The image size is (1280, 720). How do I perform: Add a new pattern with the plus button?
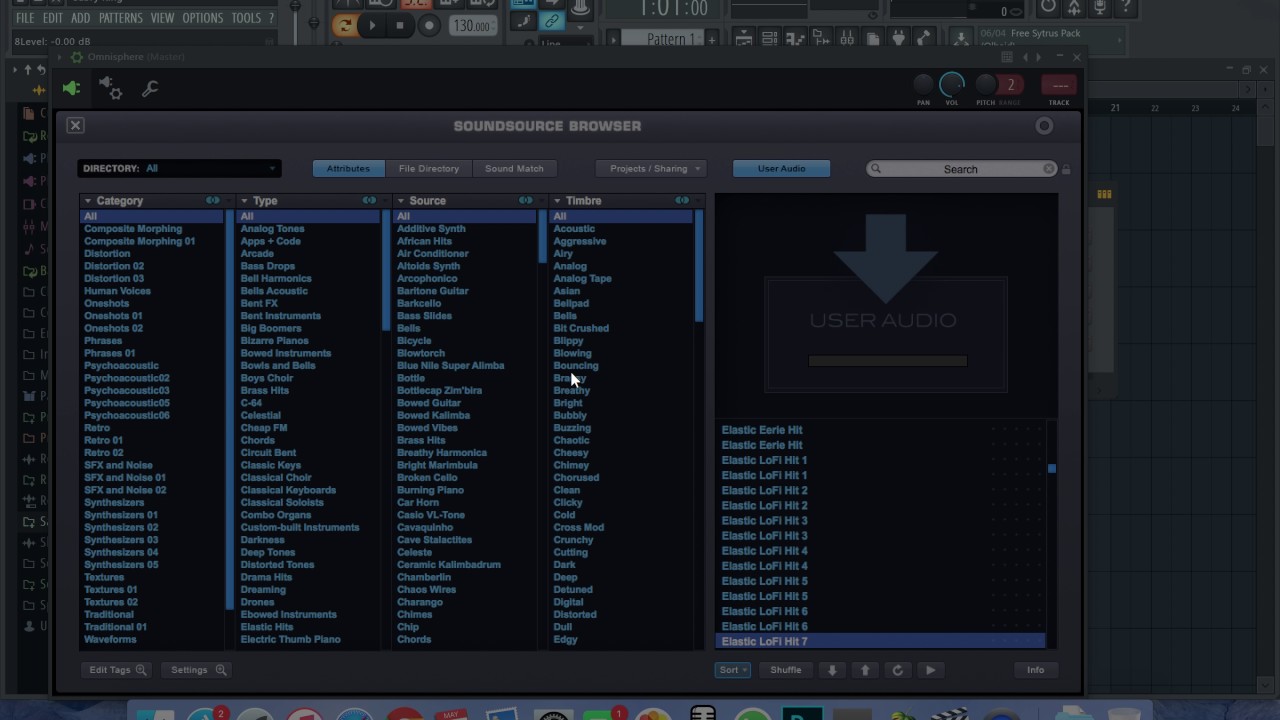coord(711,39)
